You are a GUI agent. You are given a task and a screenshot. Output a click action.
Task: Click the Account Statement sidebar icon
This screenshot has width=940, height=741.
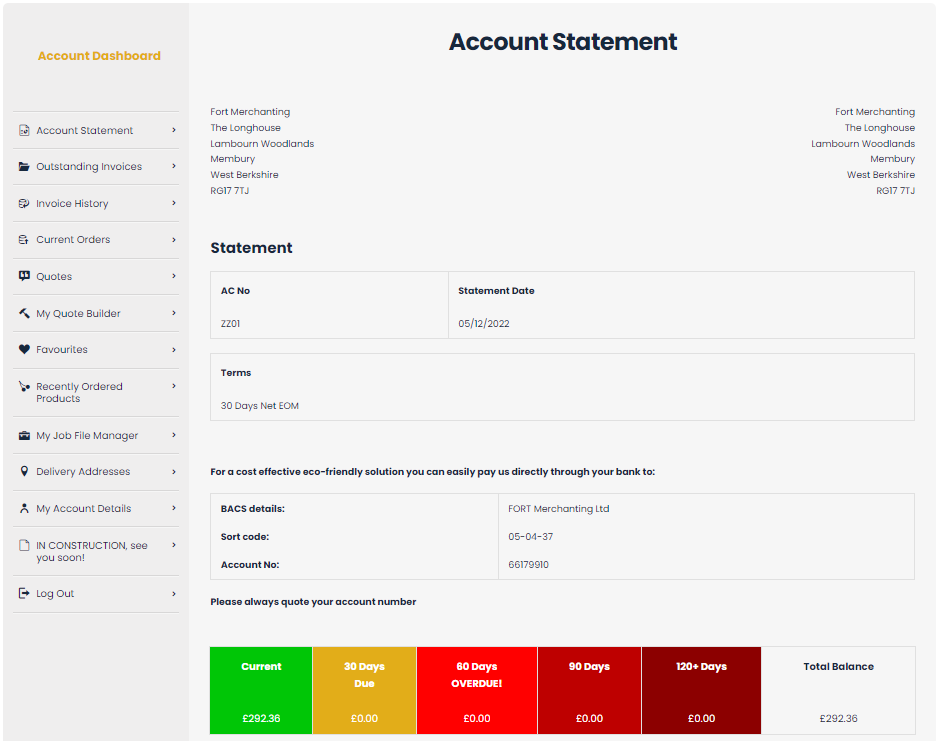24,130
